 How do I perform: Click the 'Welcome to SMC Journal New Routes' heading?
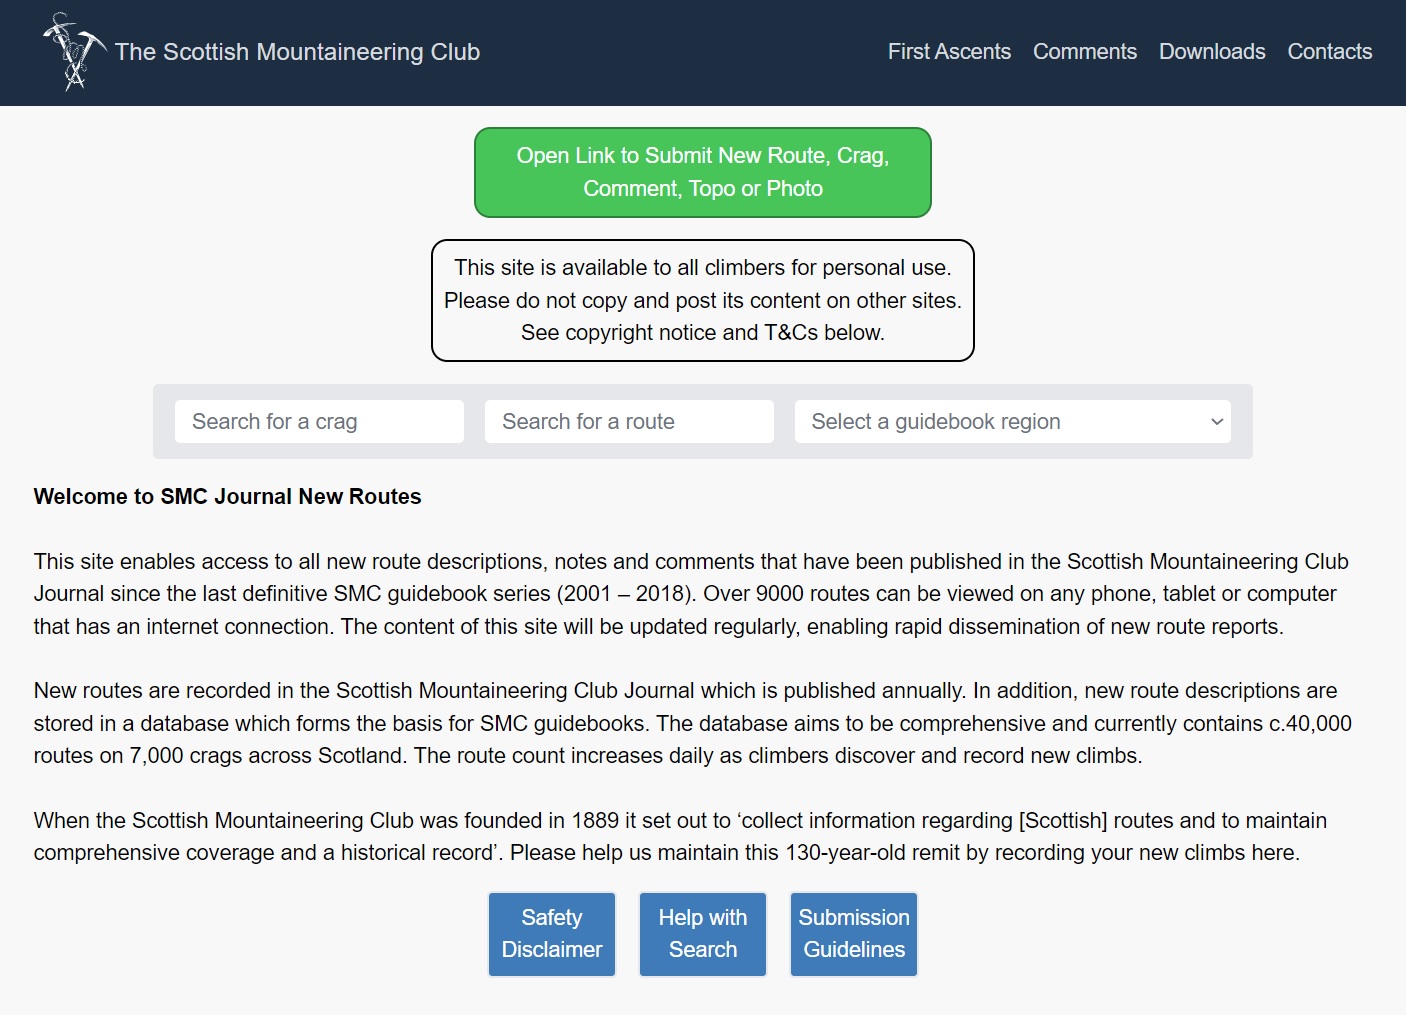coord(227,497)
